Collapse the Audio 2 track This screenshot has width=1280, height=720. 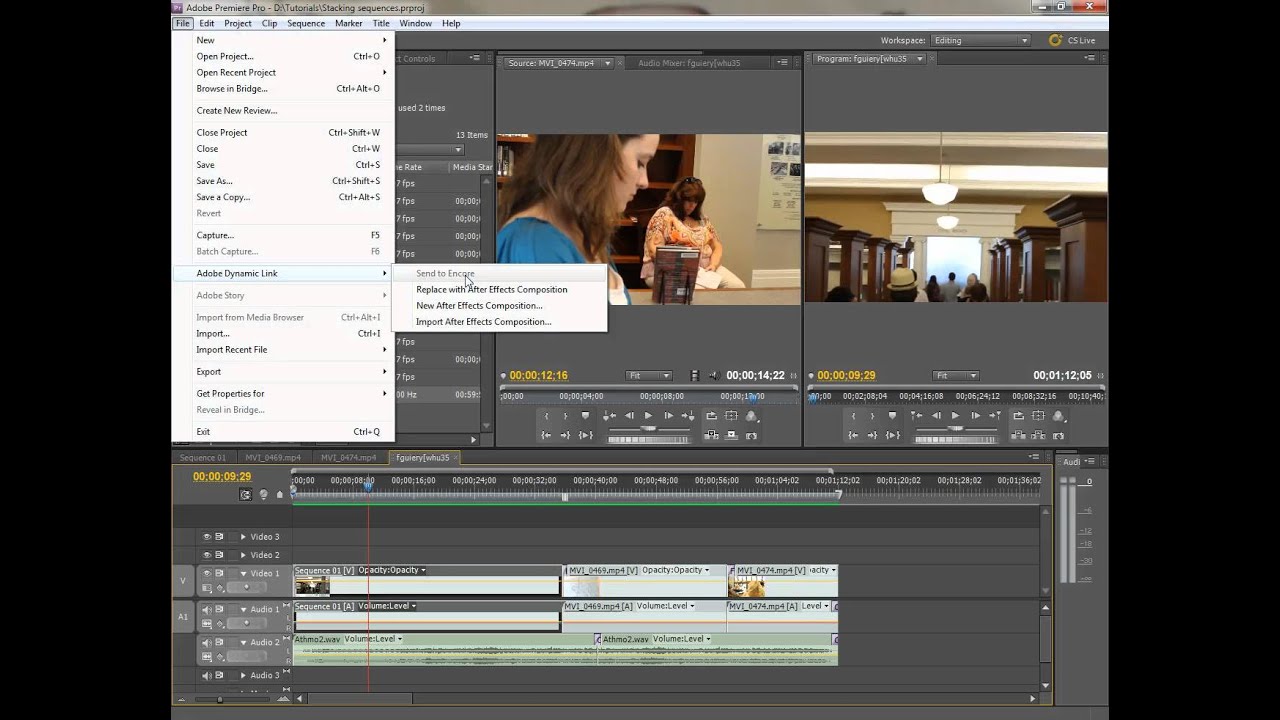243,643
